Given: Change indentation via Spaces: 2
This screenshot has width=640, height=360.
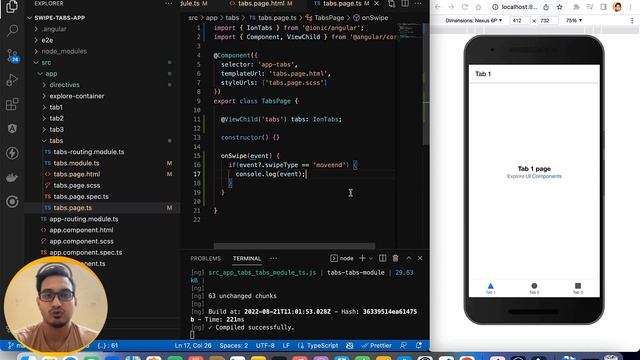Looking at the screenshot, I should 233,346.
